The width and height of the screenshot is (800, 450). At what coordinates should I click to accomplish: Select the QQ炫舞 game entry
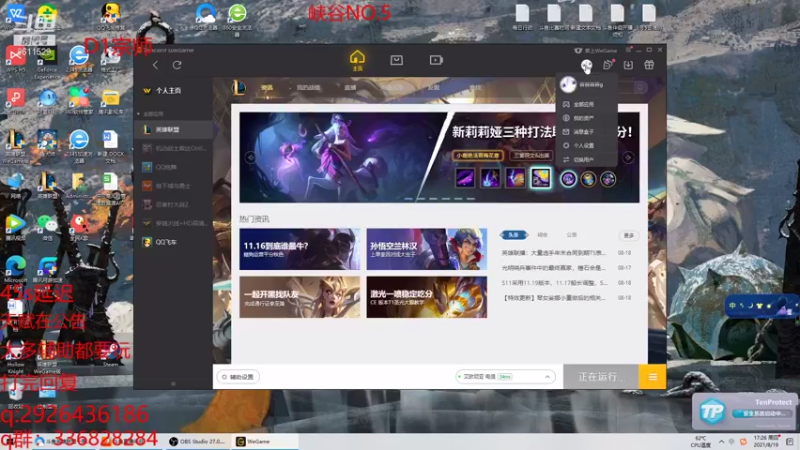point(173,167)
